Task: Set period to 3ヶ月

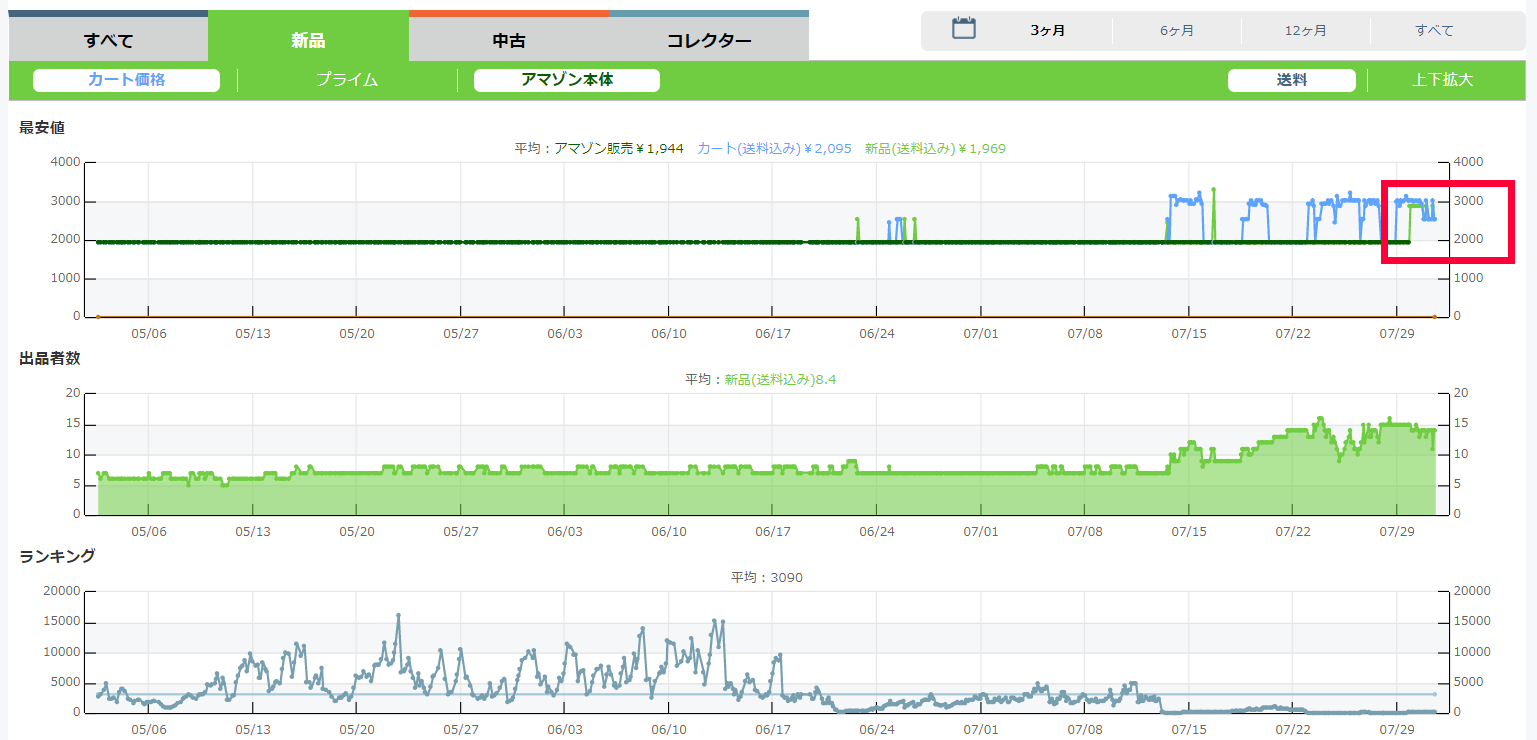Action: click(1047, 30)
